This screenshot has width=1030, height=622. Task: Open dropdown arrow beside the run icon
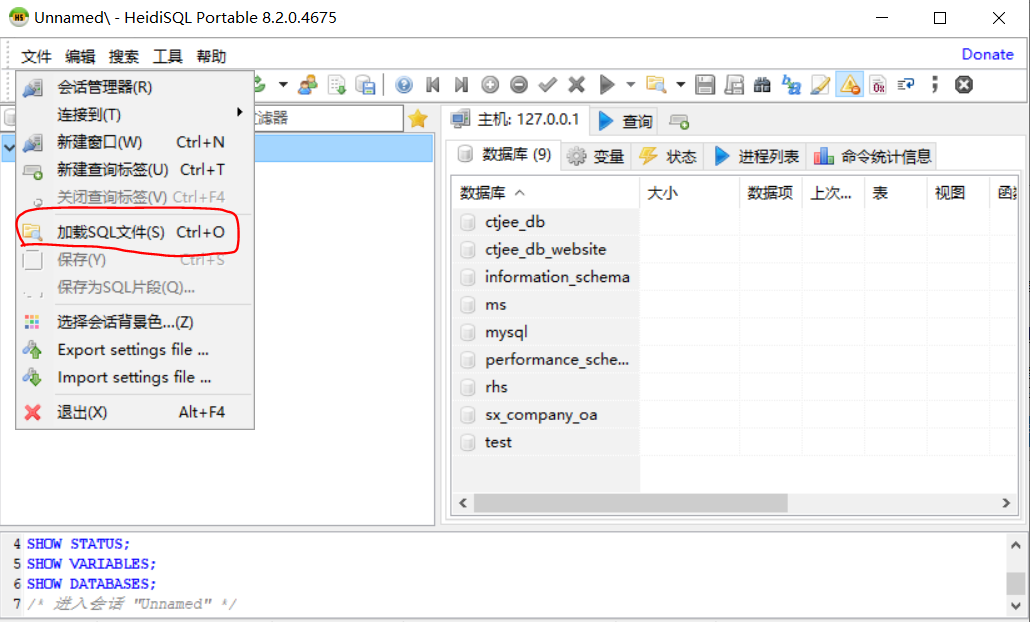(631, 85)
